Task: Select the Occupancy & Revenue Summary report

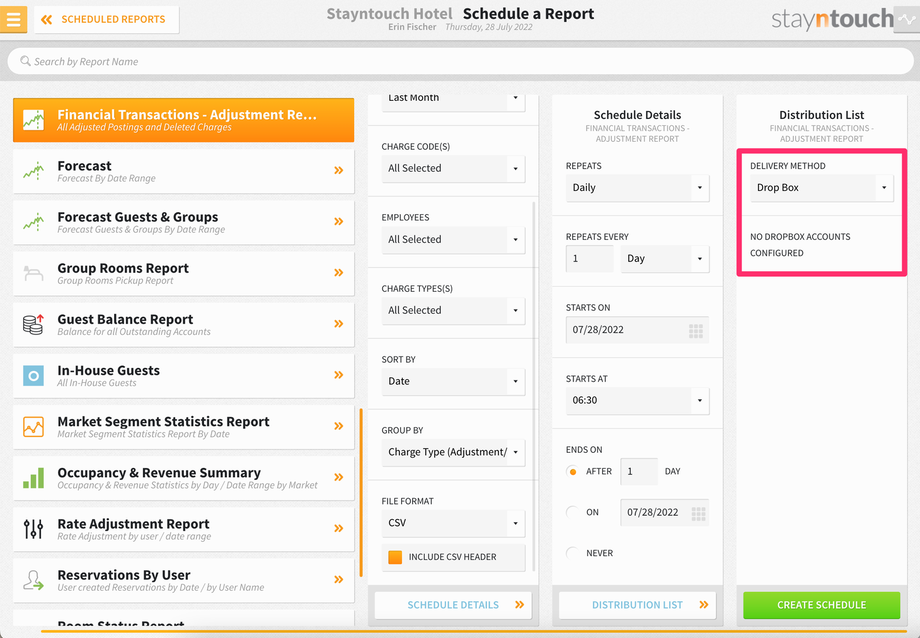Action: pos(184,477)
